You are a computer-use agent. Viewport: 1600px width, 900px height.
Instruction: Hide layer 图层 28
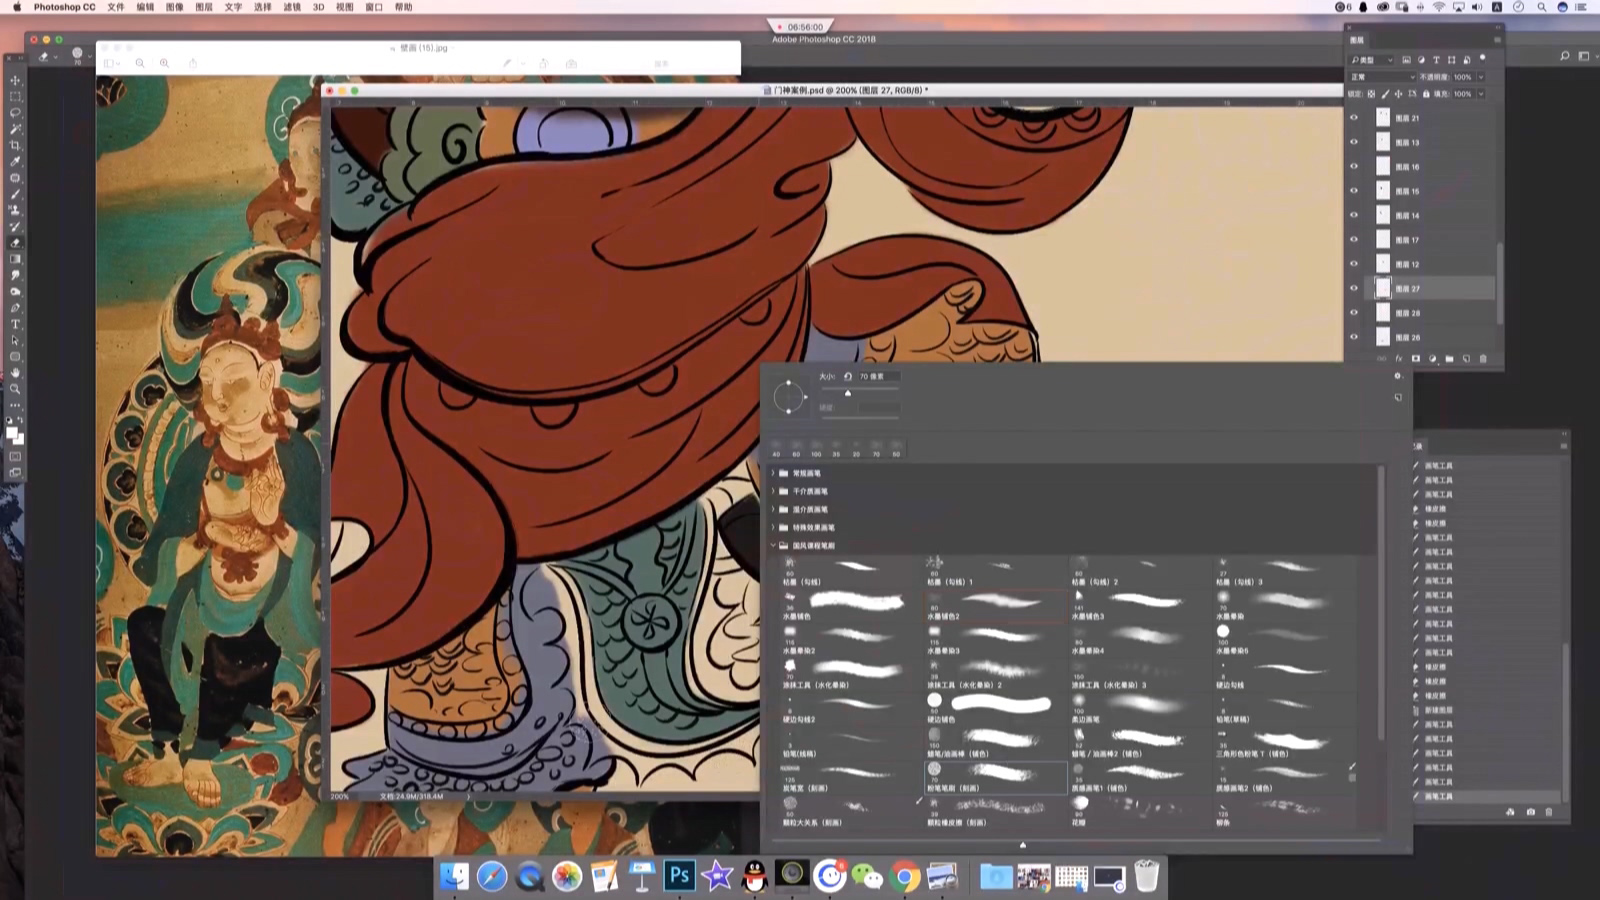(1354, 312)
